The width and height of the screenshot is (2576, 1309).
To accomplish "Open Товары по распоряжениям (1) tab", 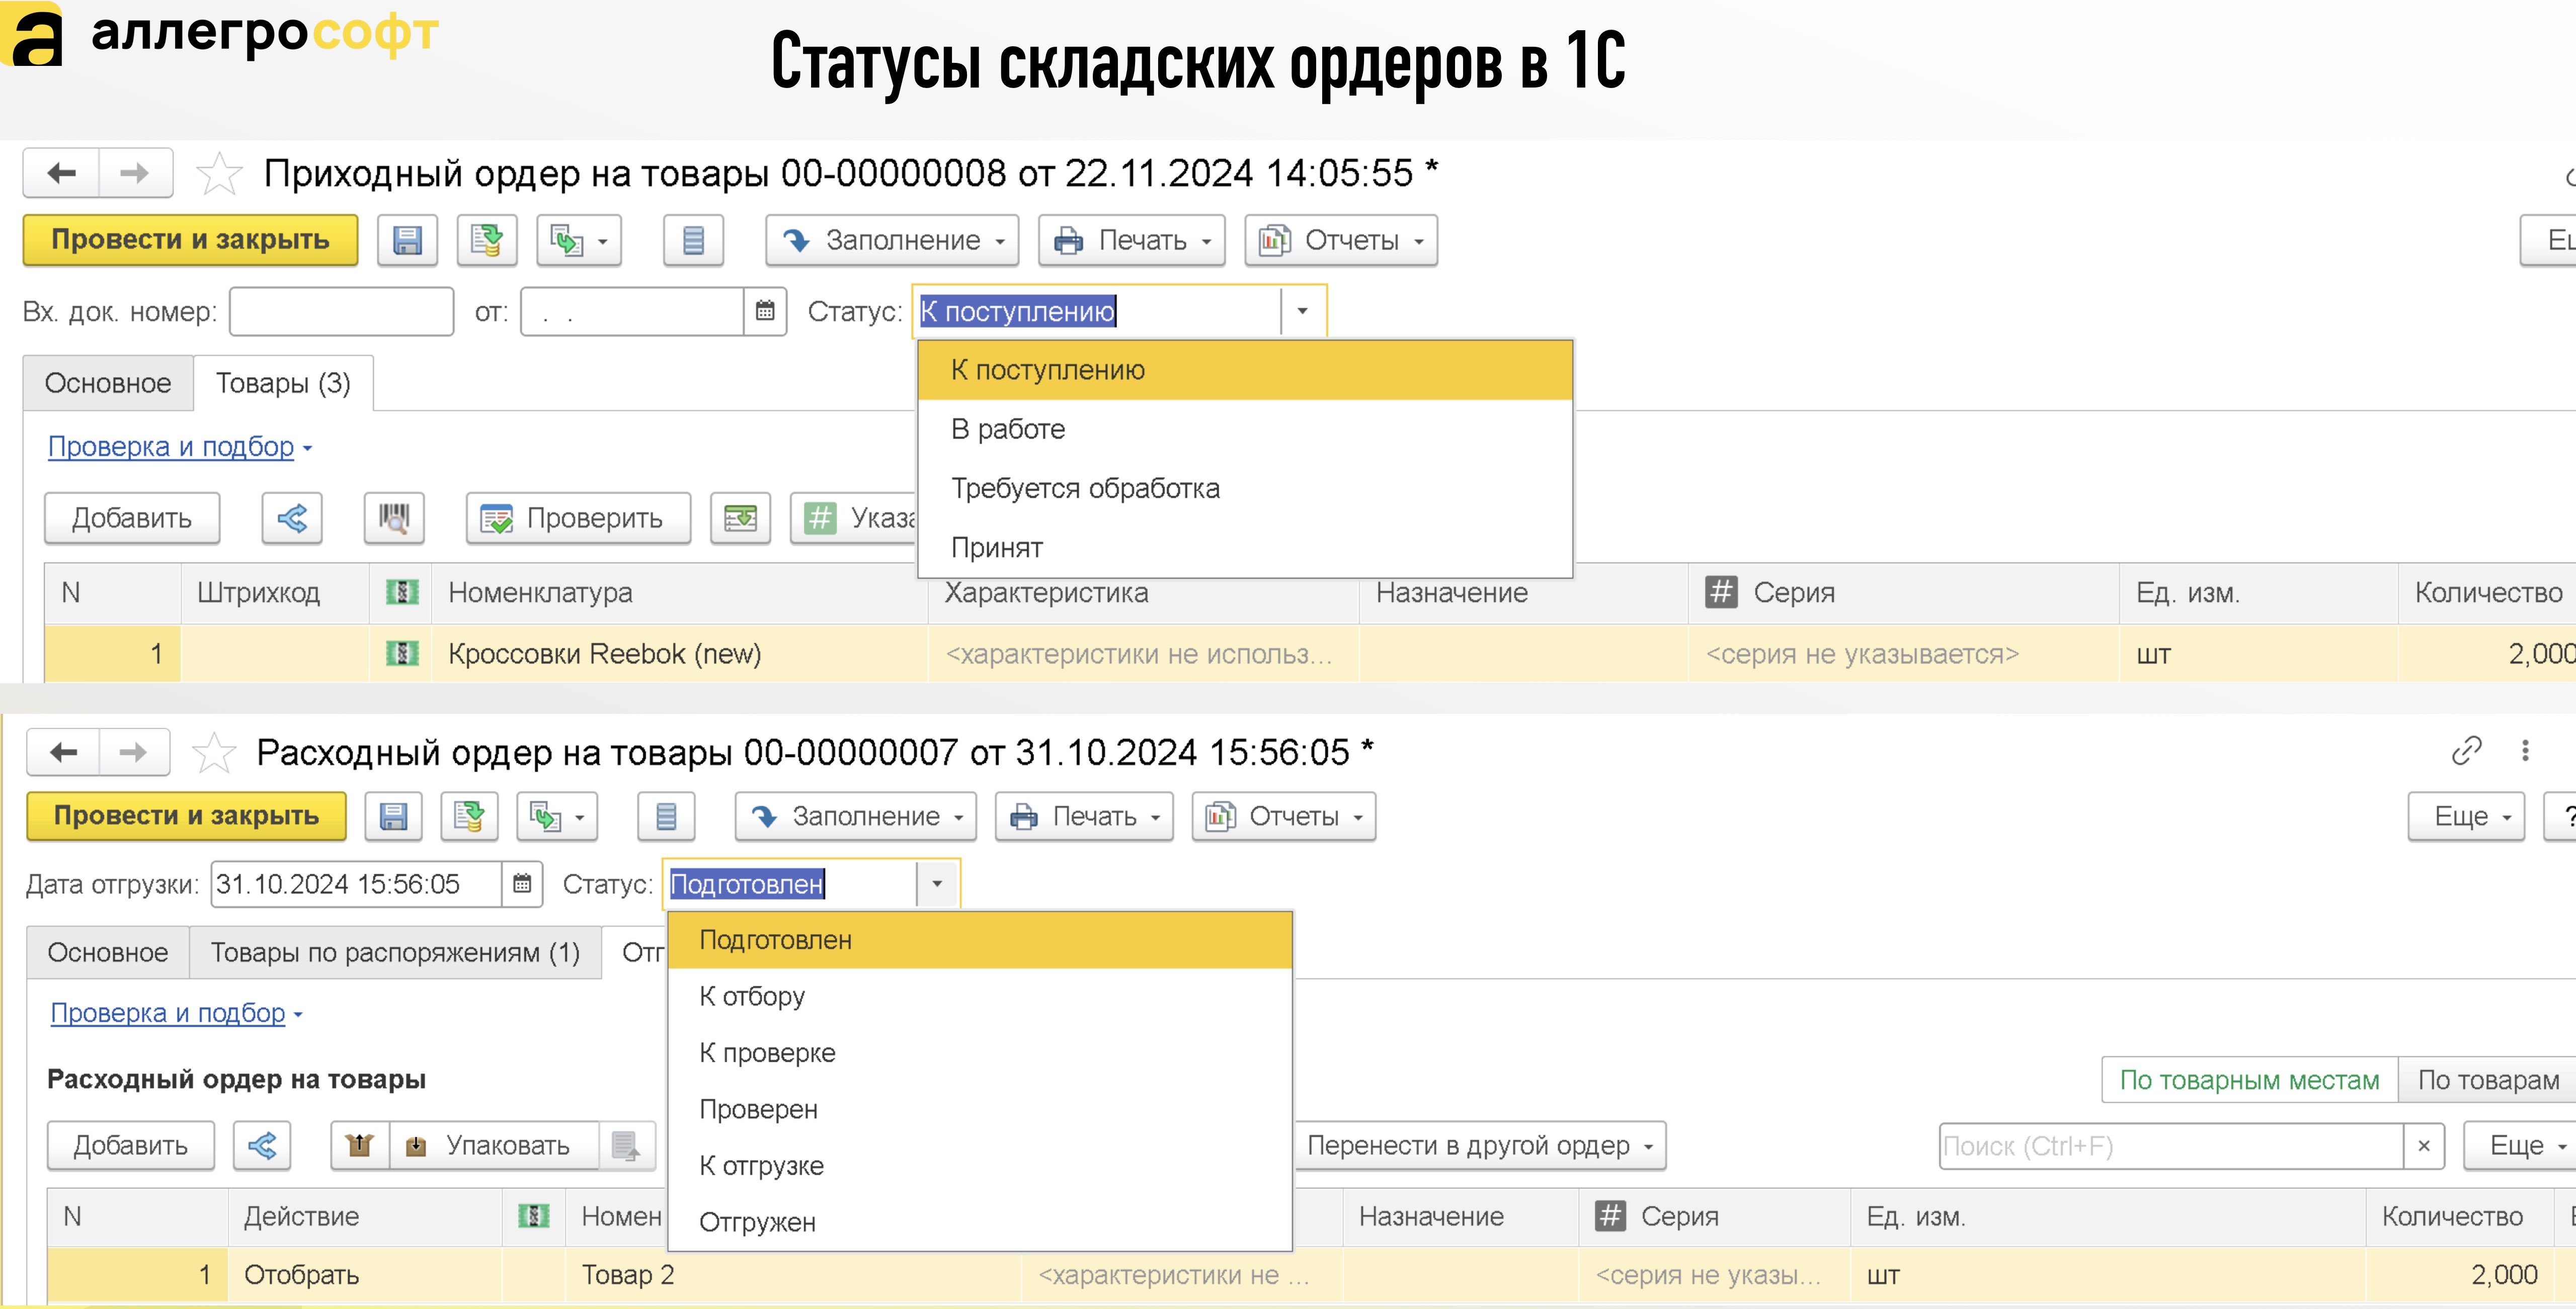I will coord(395,952).
